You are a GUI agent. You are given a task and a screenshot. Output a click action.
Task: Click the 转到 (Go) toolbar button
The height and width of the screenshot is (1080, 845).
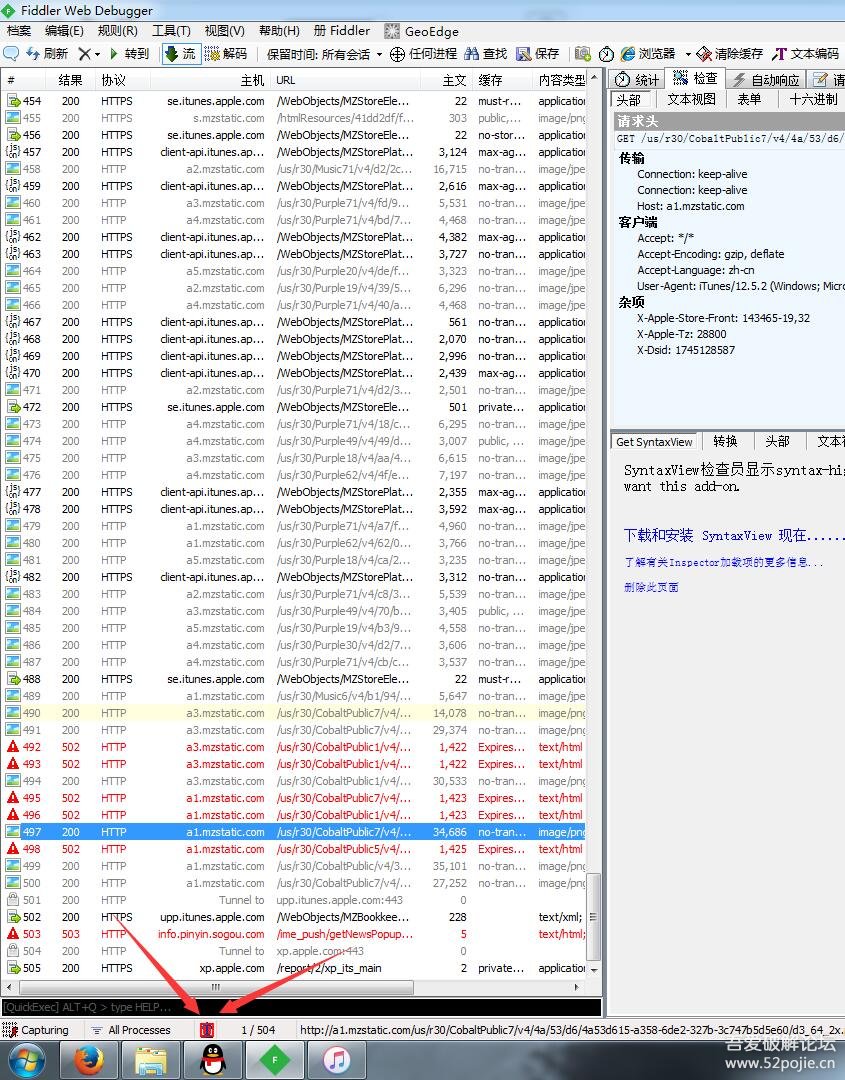click(129, 54)
